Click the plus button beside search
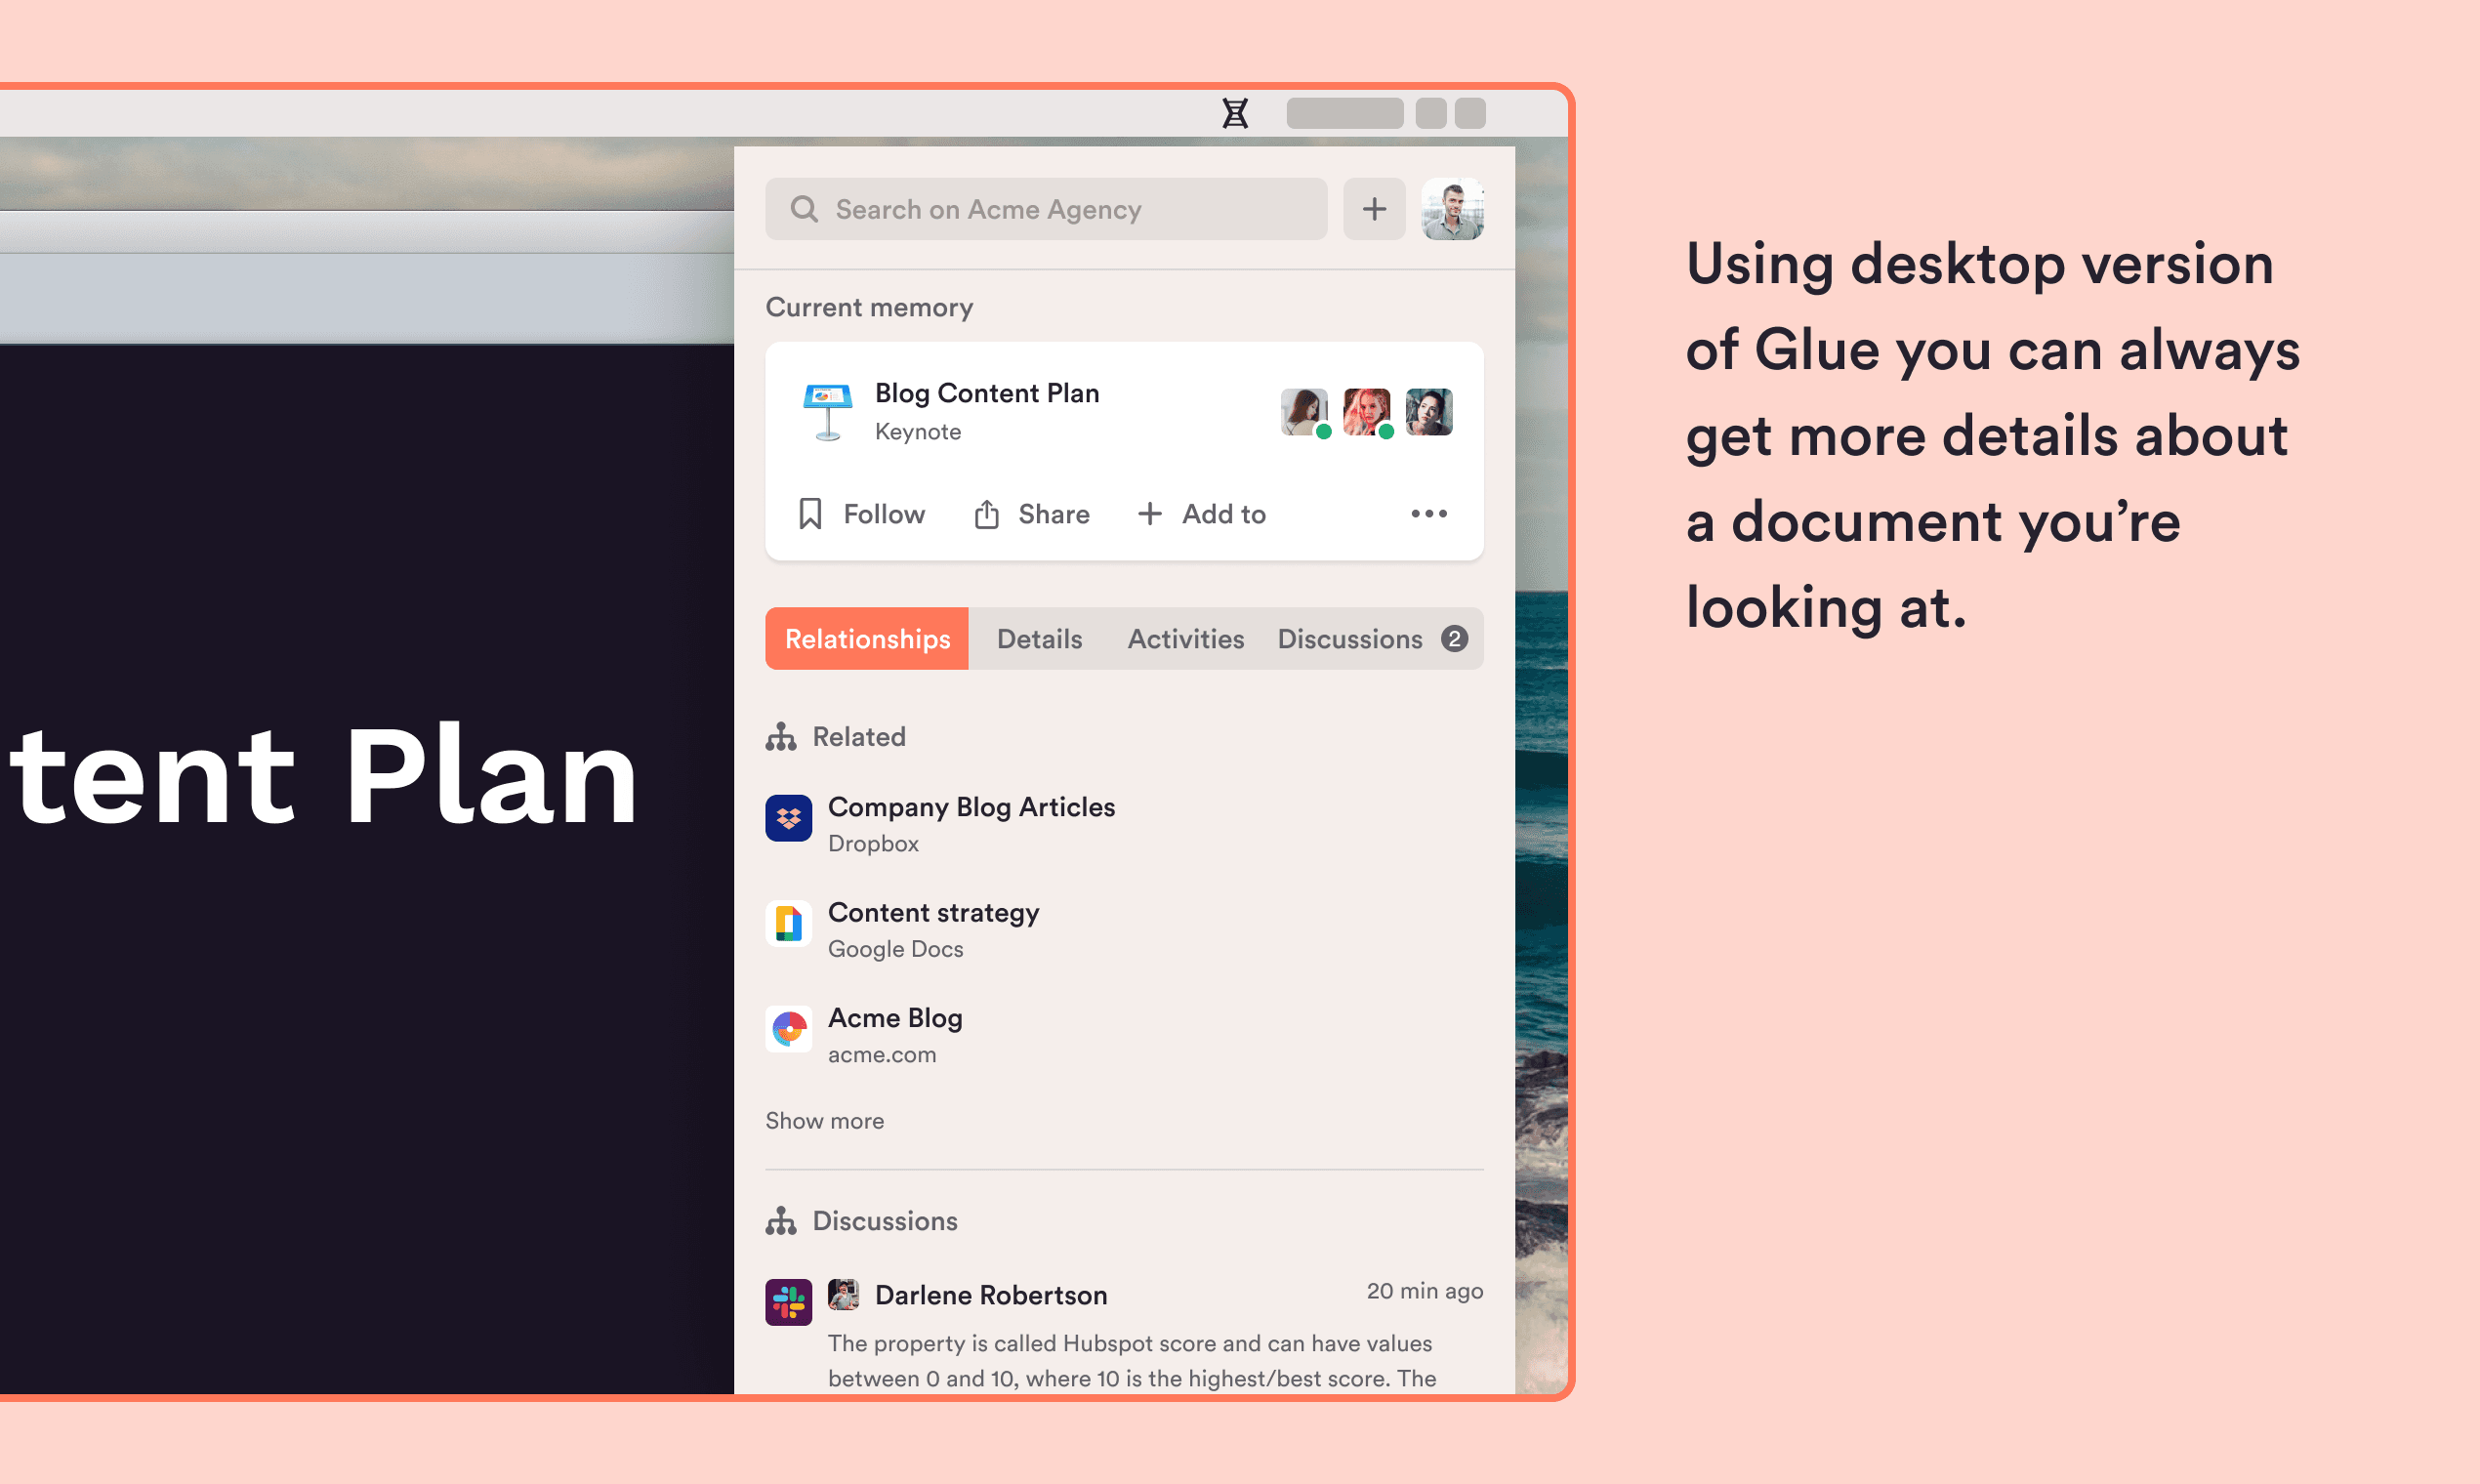 (1374, 209)
